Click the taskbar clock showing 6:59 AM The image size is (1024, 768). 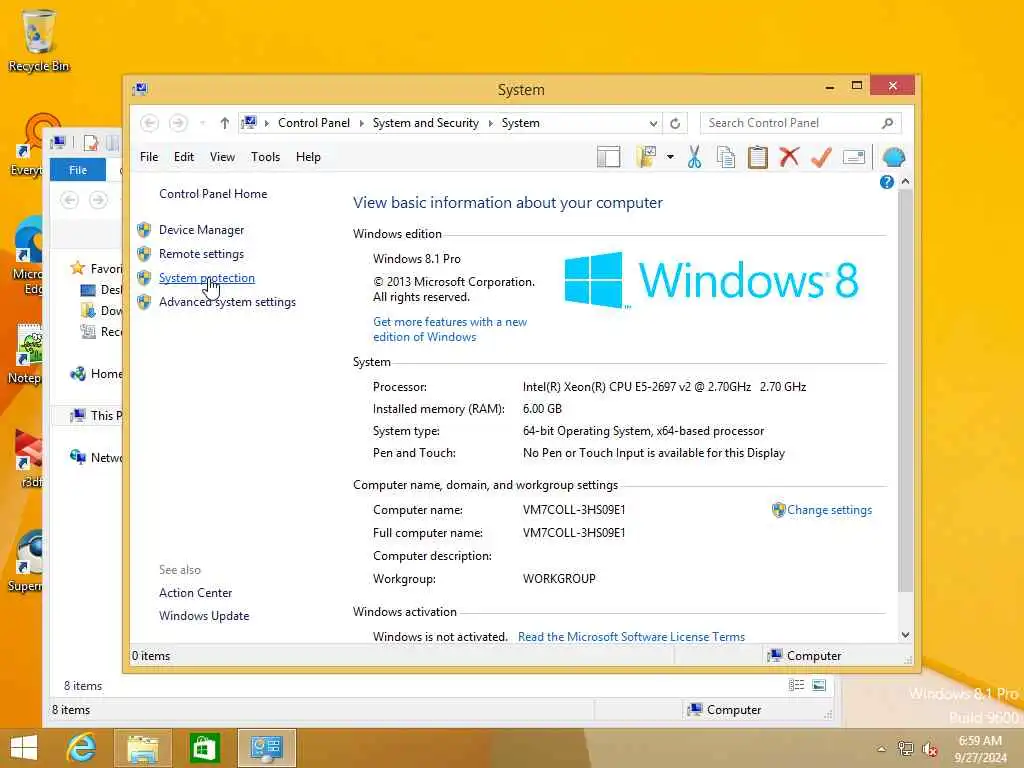(980, 749)
